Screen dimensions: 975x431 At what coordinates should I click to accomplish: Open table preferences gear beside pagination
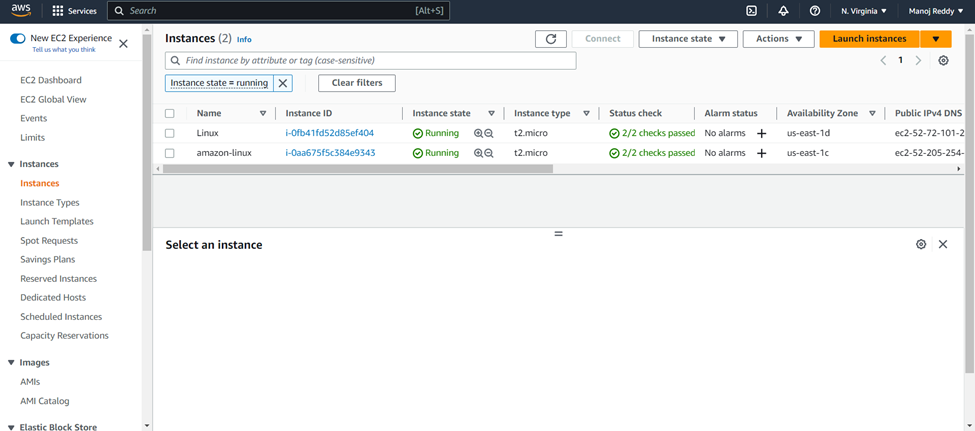[x=943, y=60]
